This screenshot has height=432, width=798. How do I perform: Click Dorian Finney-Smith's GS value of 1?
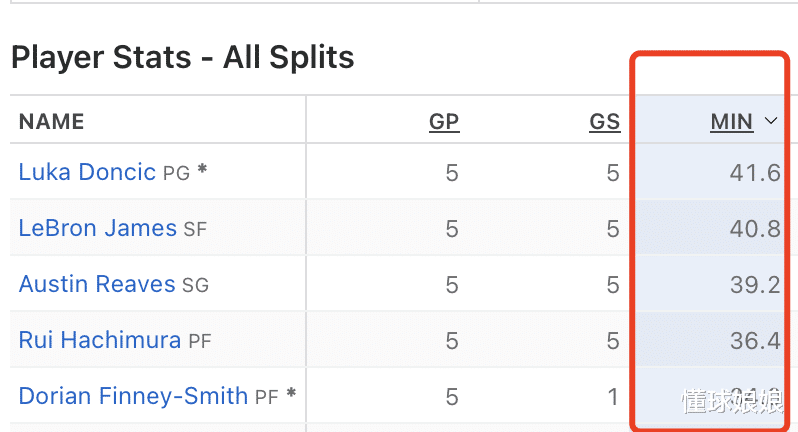click(x=613, y=397)
